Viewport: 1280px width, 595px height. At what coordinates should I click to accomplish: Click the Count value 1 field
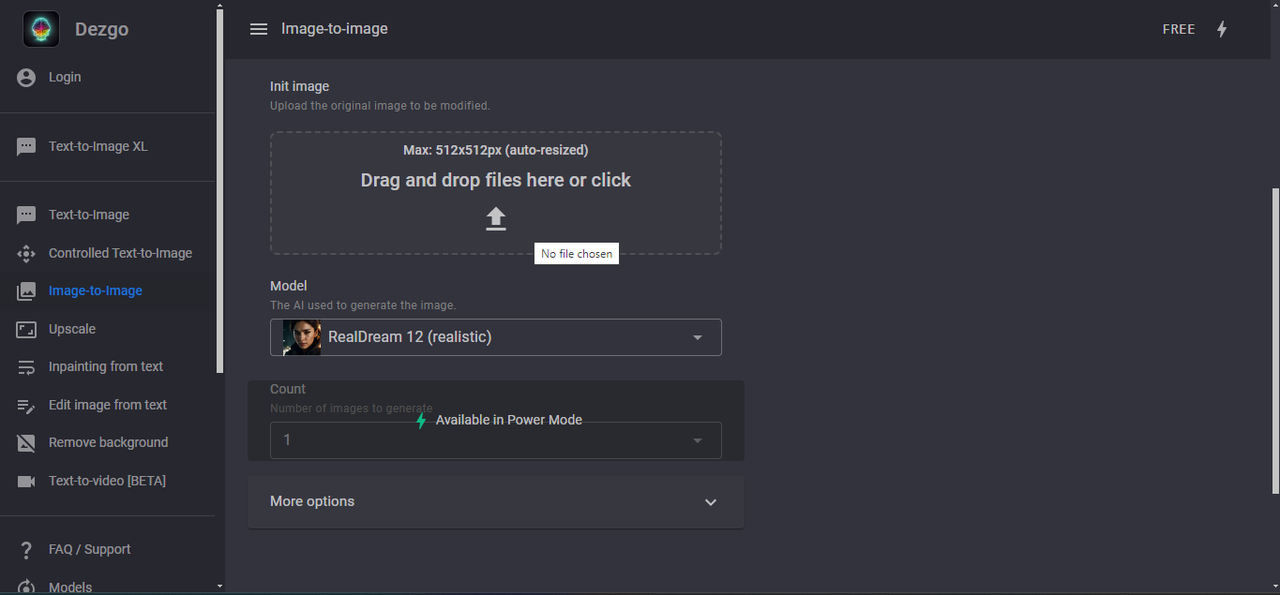496,440
